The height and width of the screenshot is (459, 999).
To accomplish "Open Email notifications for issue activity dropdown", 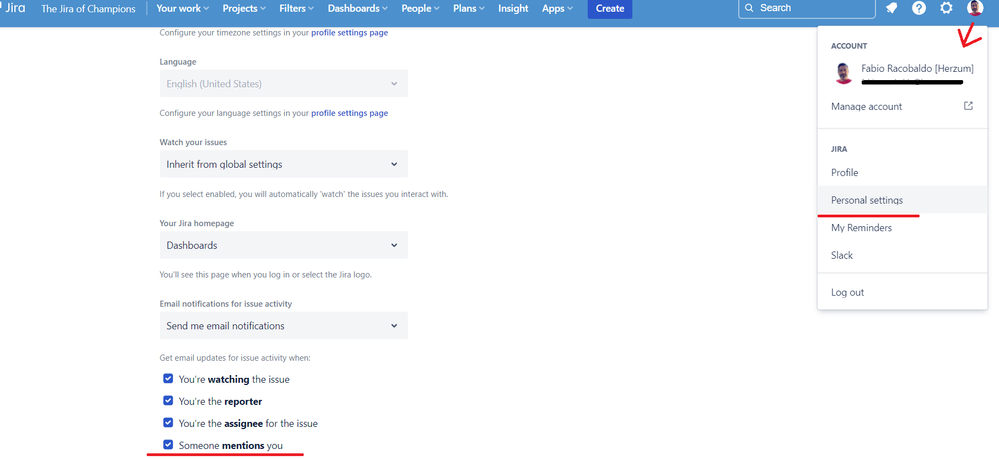I will tap(284, 326).
